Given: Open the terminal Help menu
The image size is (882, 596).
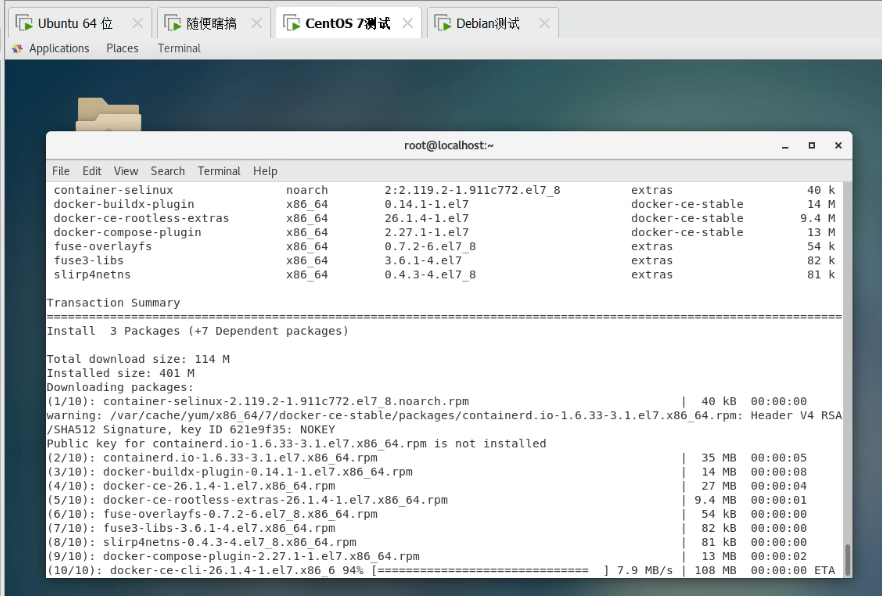Looking at the screenshot, I should pyautogui.click(x=265, y=171).
